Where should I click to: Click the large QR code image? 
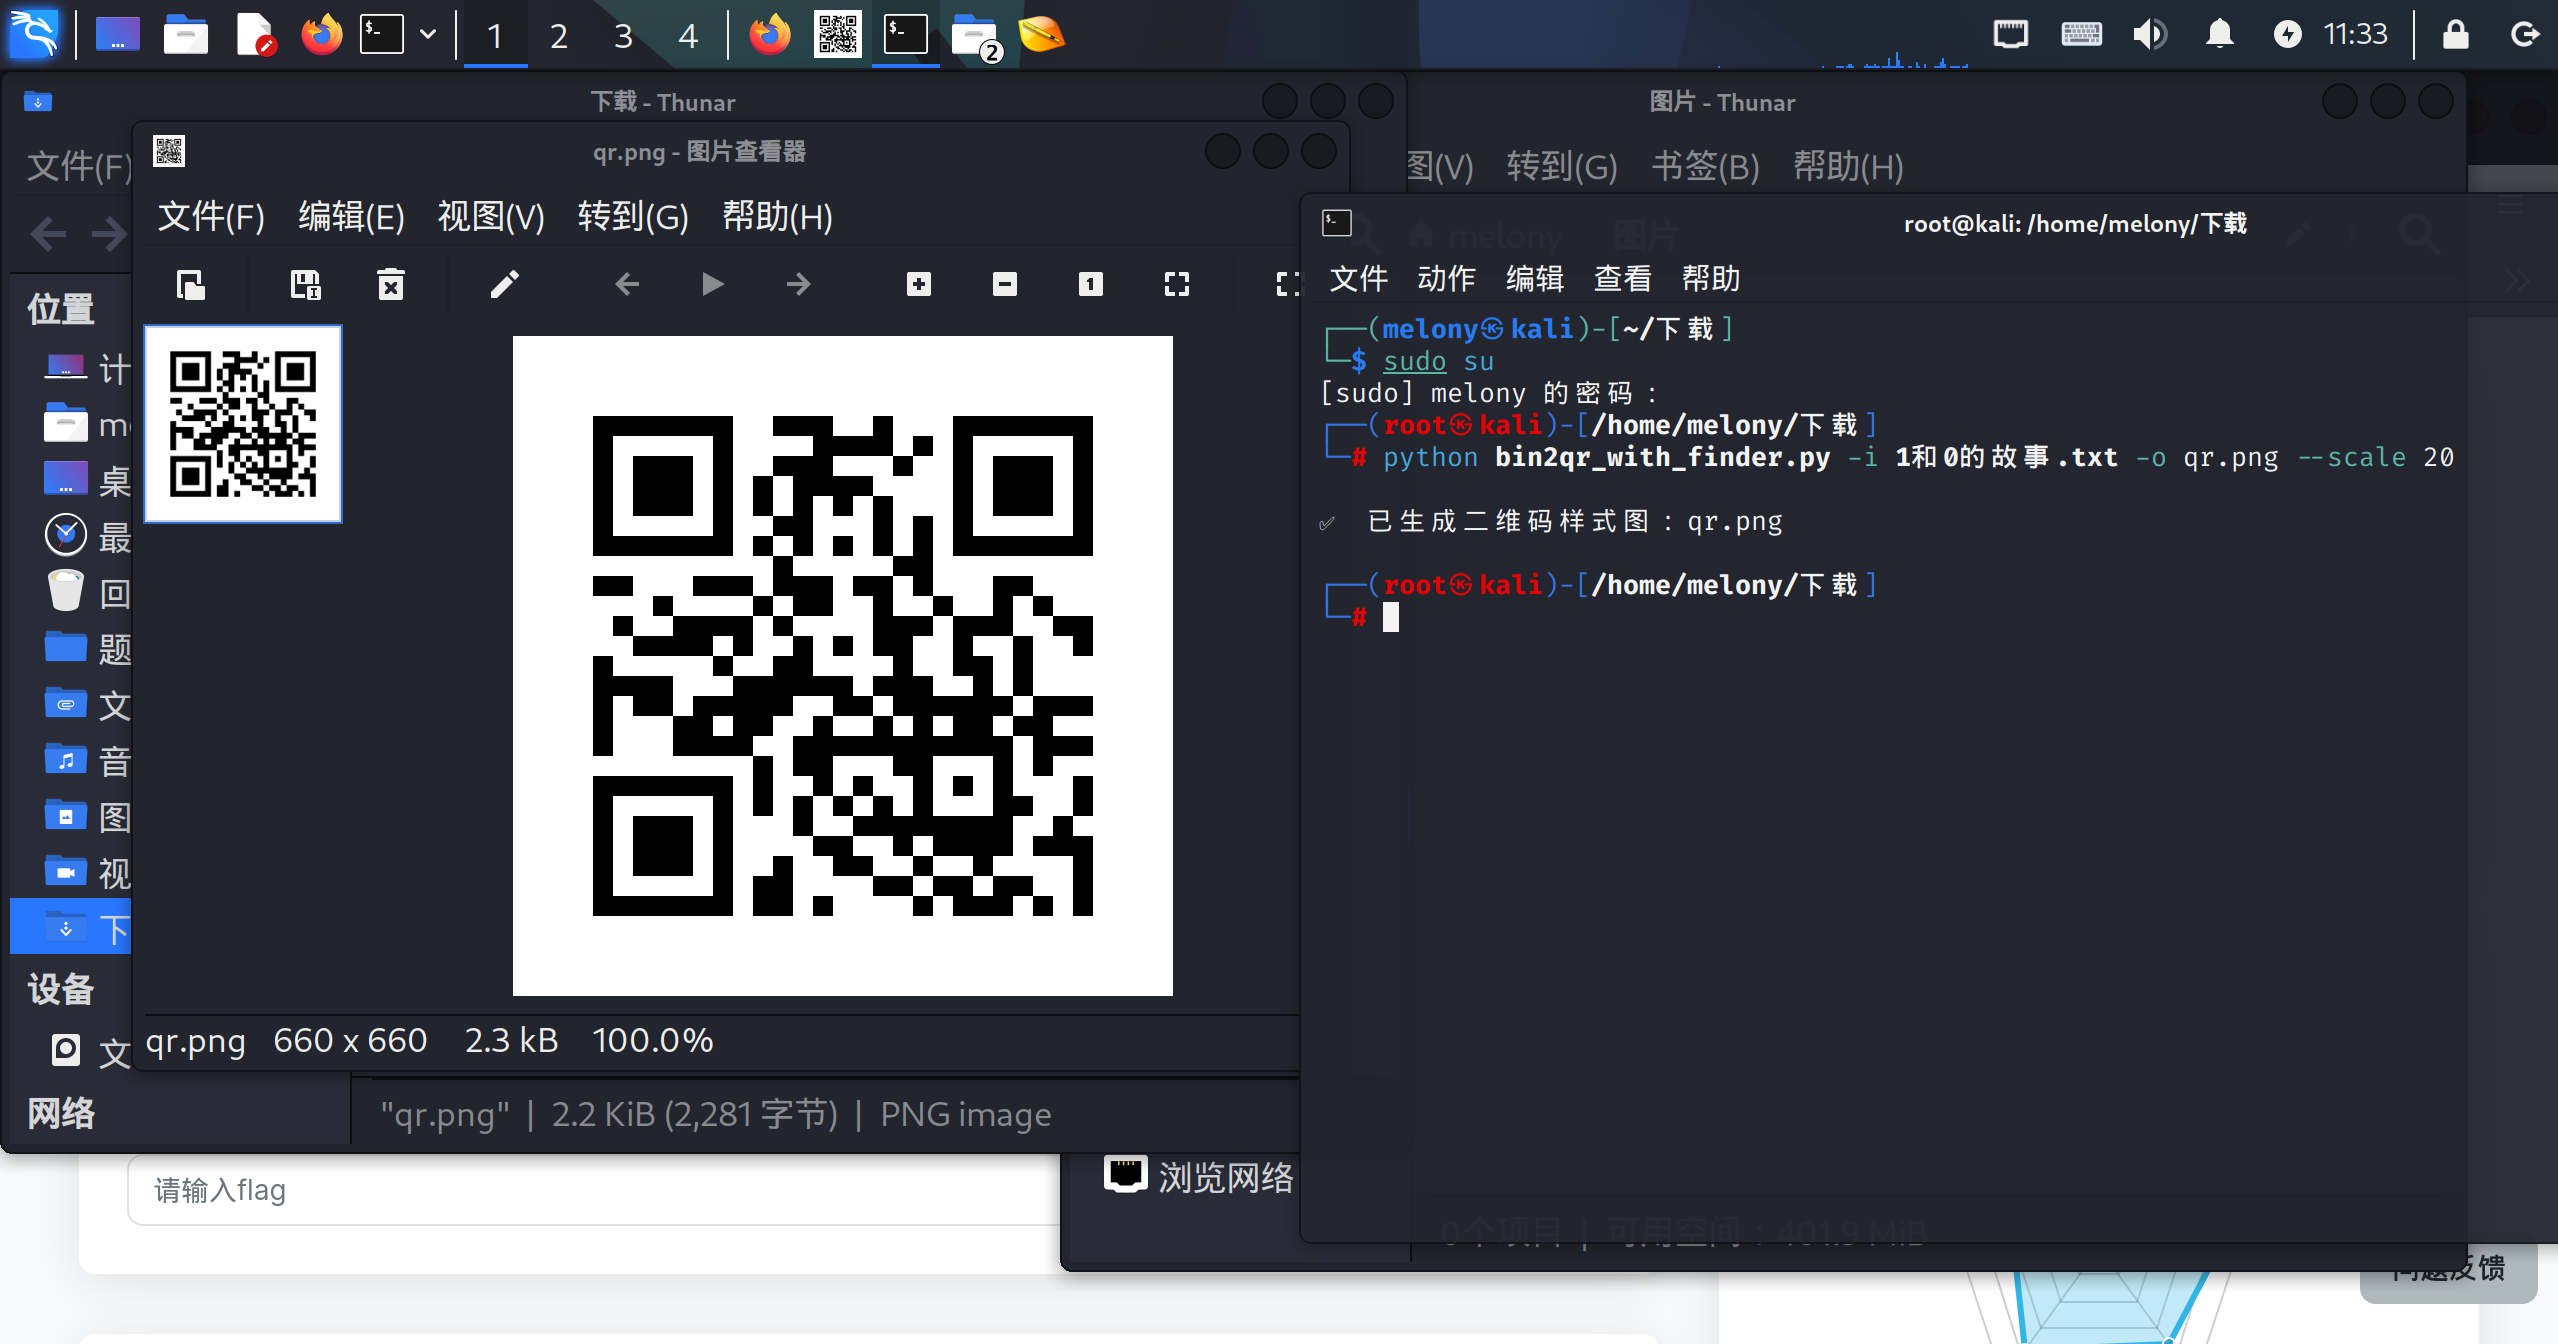pos(843,666)
